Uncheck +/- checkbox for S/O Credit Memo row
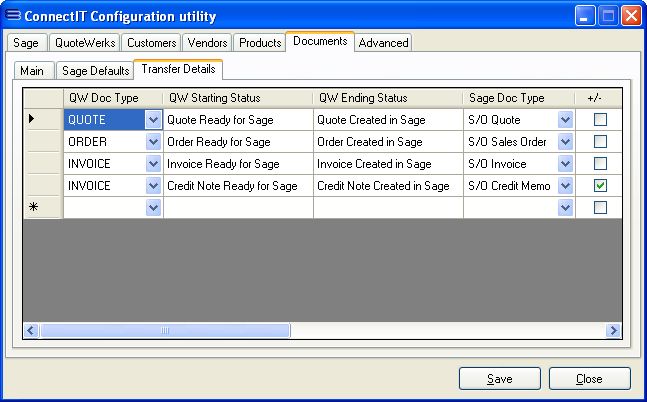This screenshot has width=647, height=402. click(600, 185)
